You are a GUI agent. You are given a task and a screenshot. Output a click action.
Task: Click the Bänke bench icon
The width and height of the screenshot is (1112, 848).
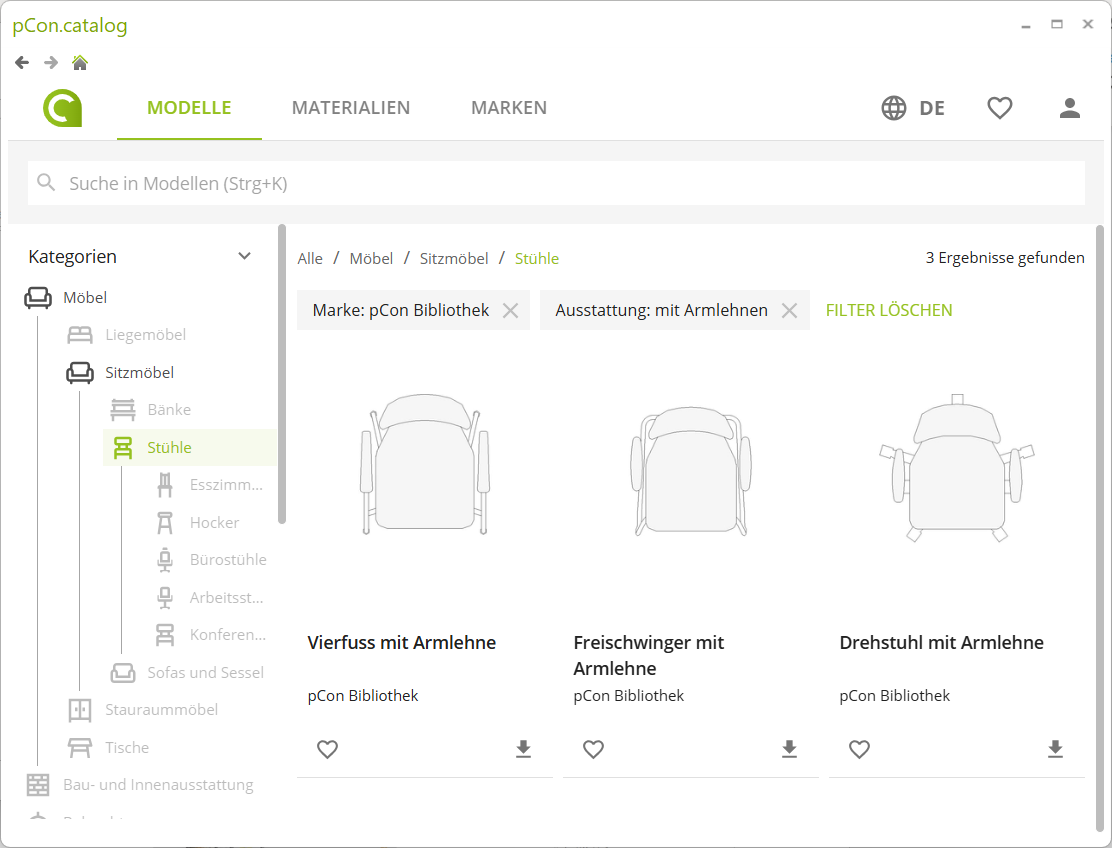click(x=123, y=410)
